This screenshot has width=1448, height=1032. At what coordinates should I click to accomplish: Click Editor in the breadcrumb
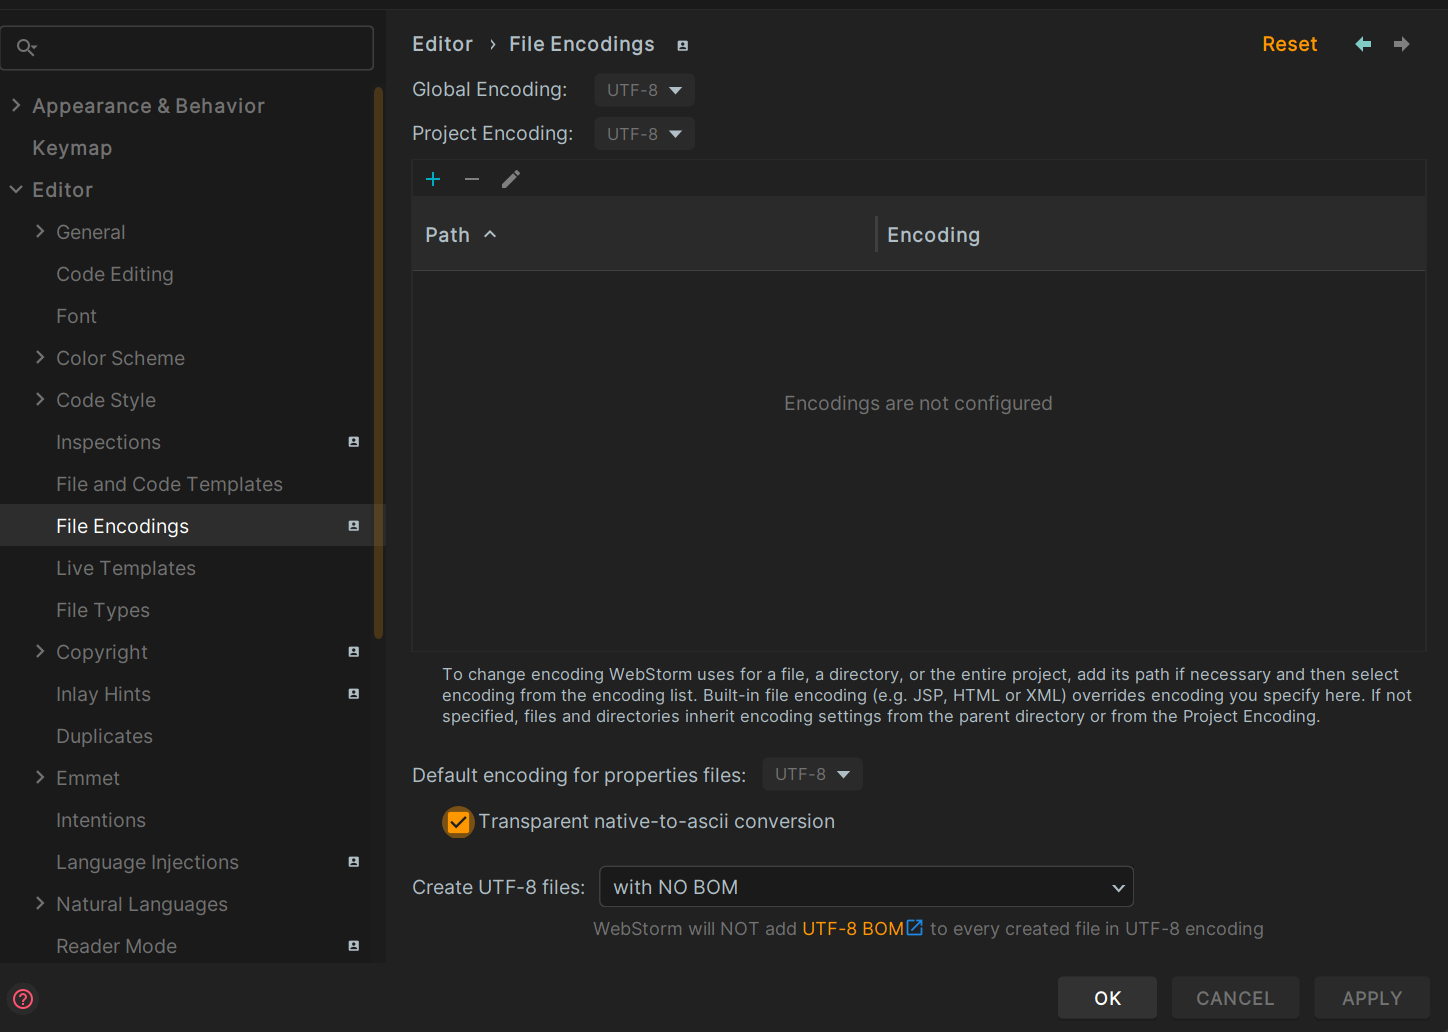(x=442, y=44)
